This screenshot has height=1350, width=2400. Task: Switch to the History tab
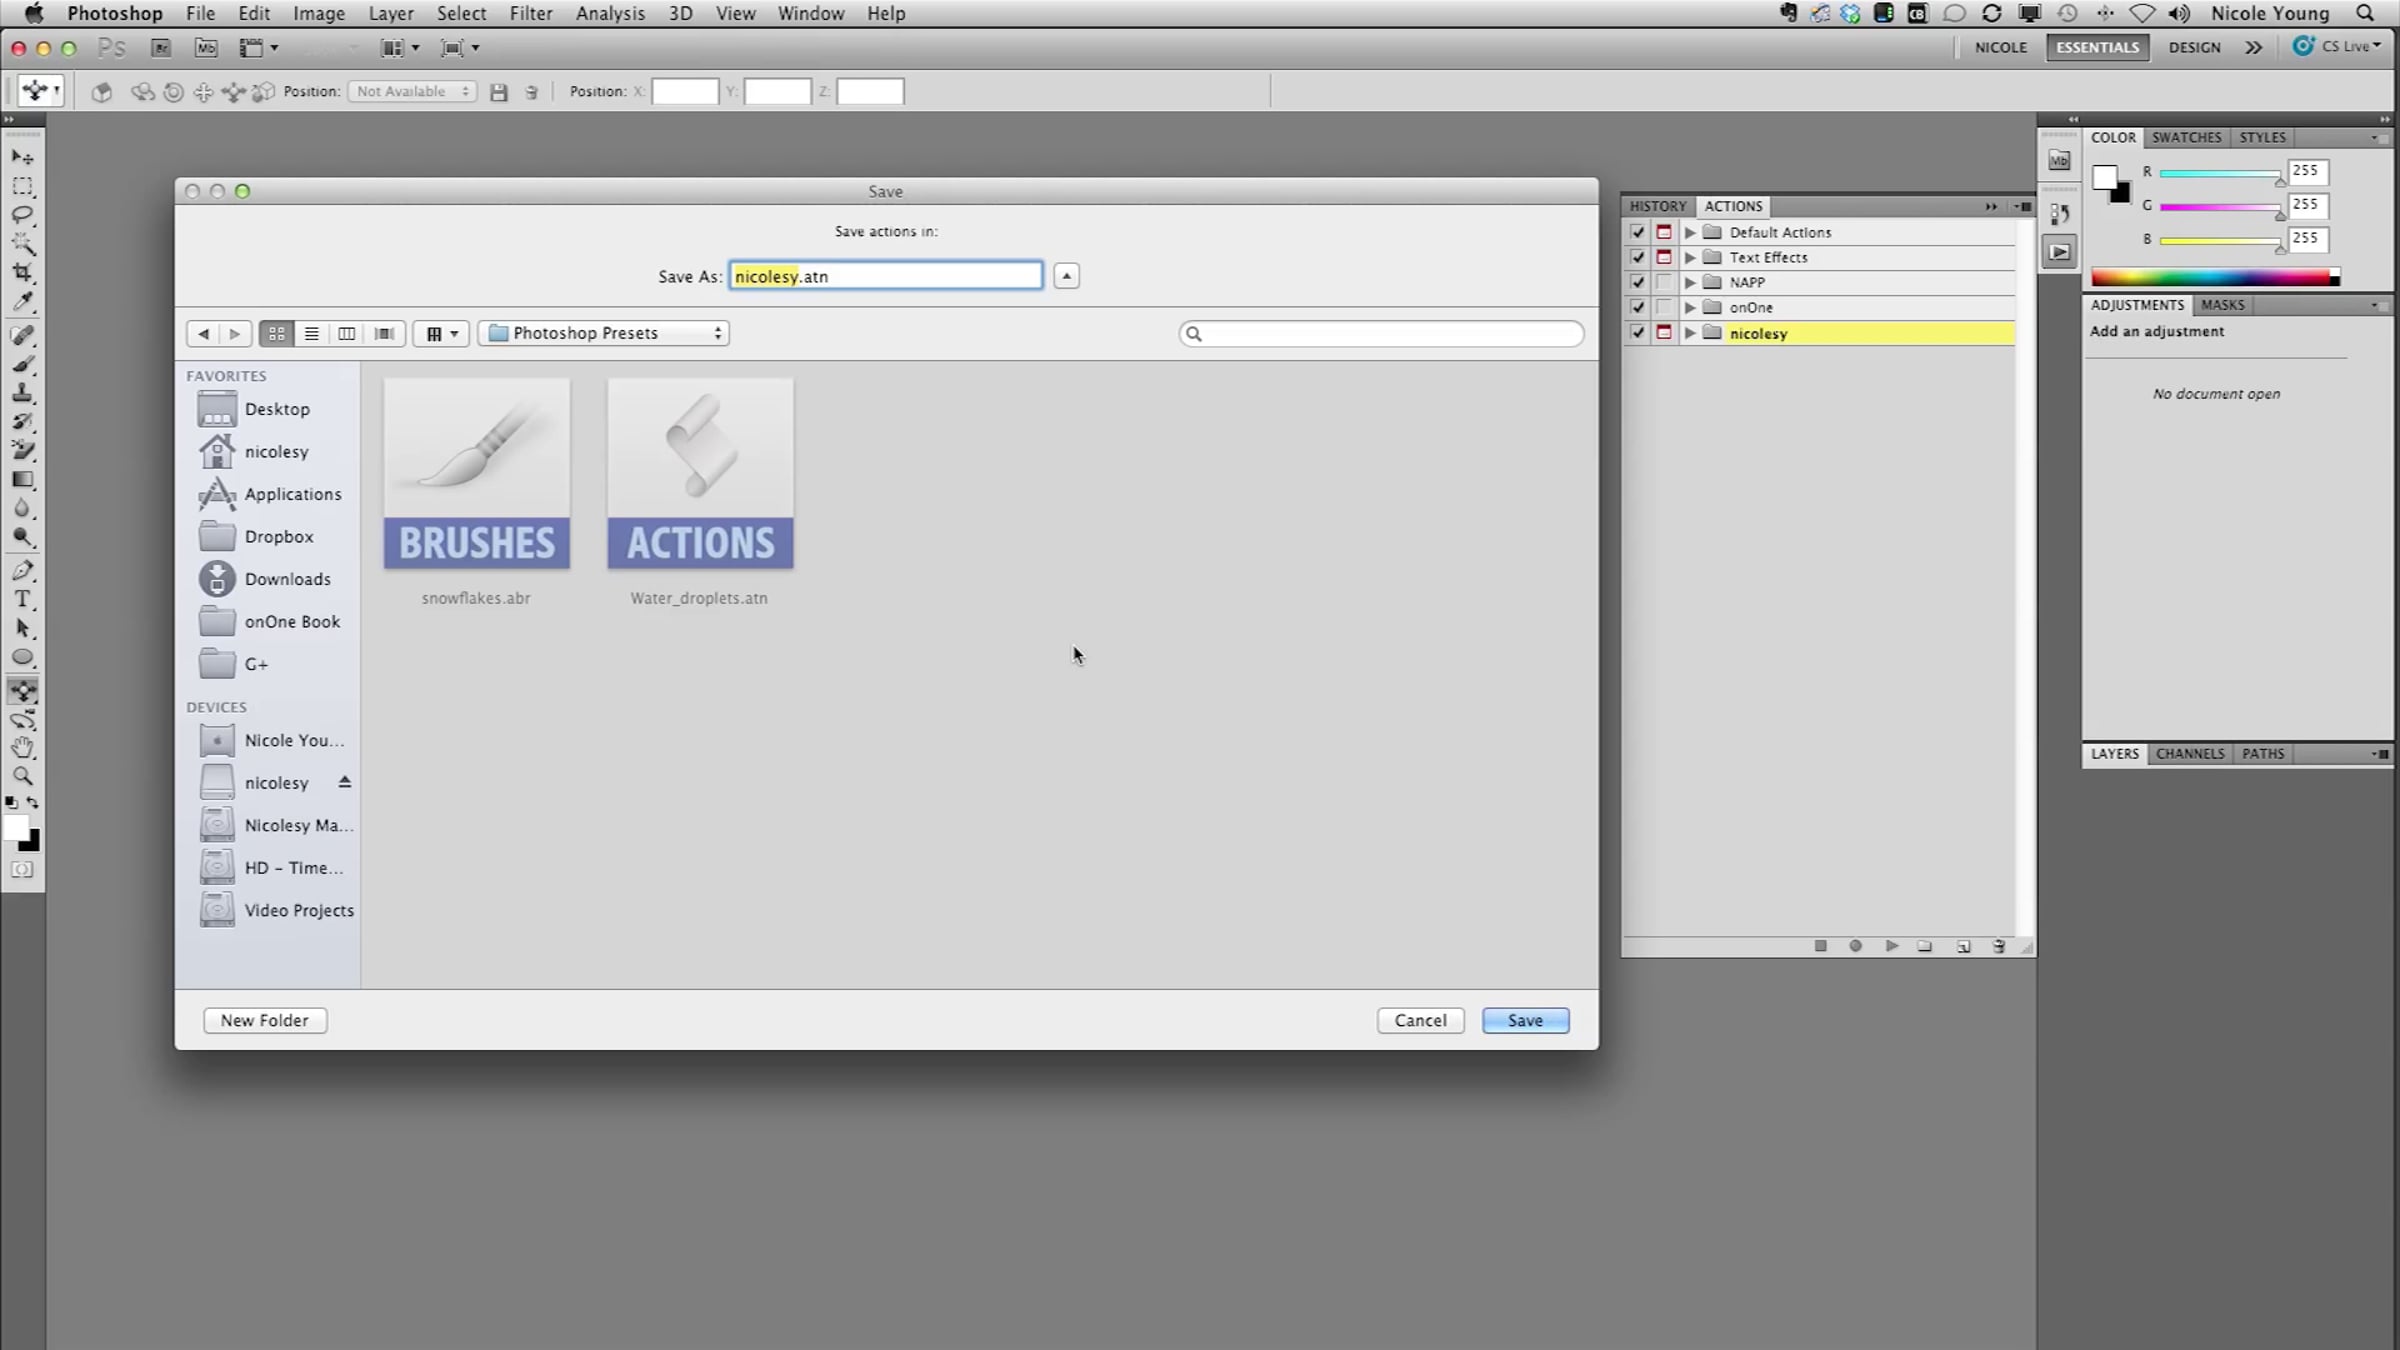1658,206
